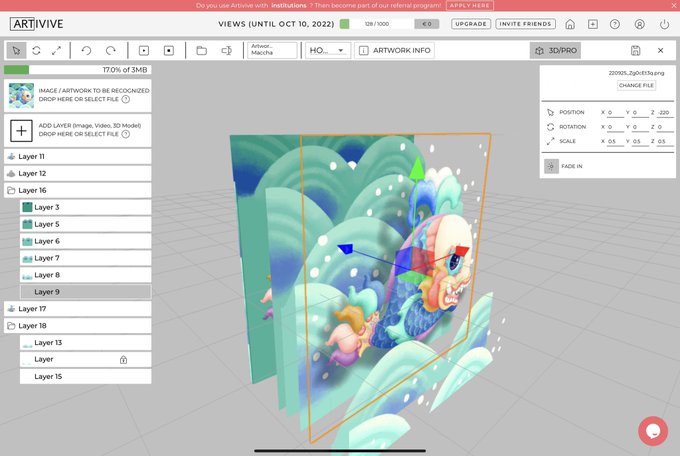Open Artwork Info
680x456 pixels.
coord(394,50)
